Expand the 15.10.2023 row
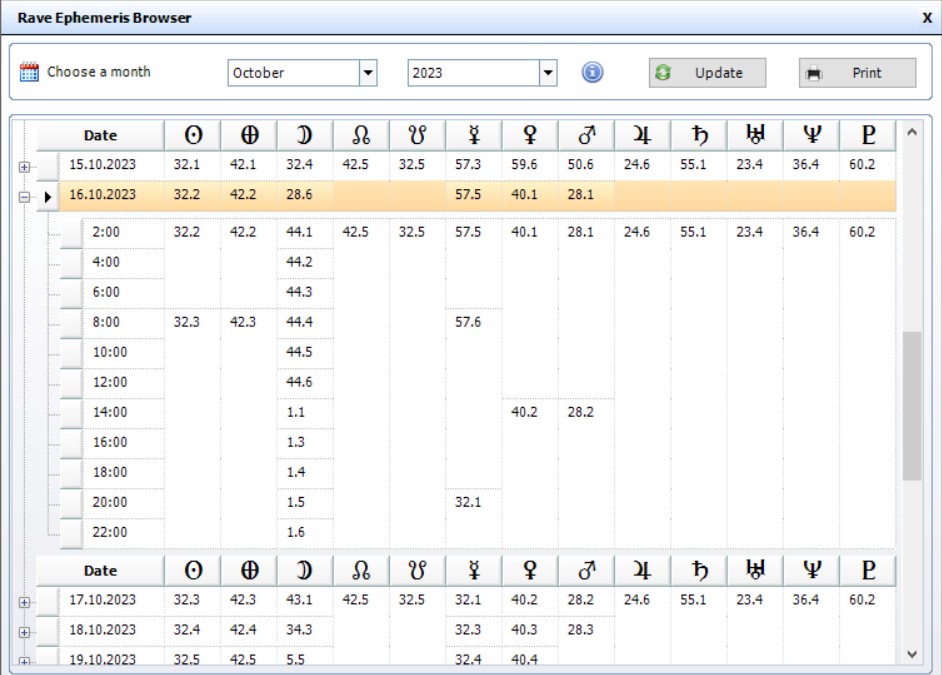 [23, 167]
